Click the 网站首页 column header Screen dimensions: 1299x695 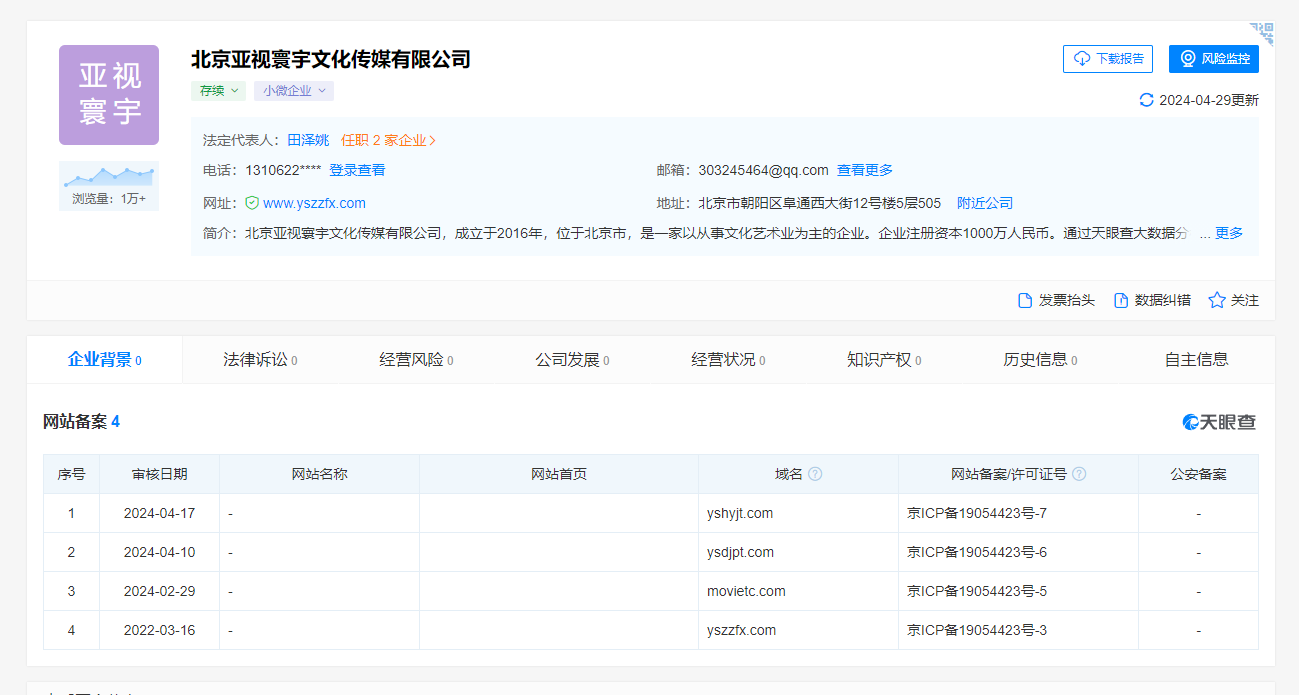click(x=559, y=474)
